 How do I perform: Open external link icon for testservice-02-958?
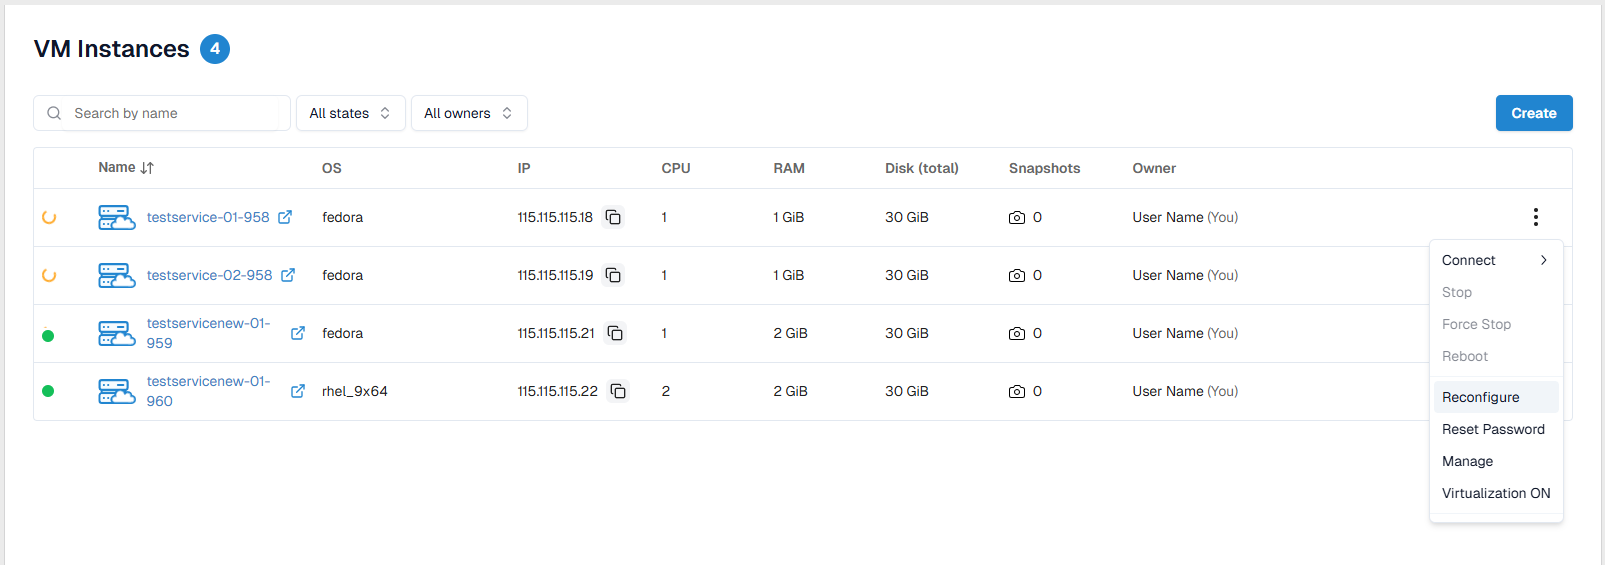[288, 275]
